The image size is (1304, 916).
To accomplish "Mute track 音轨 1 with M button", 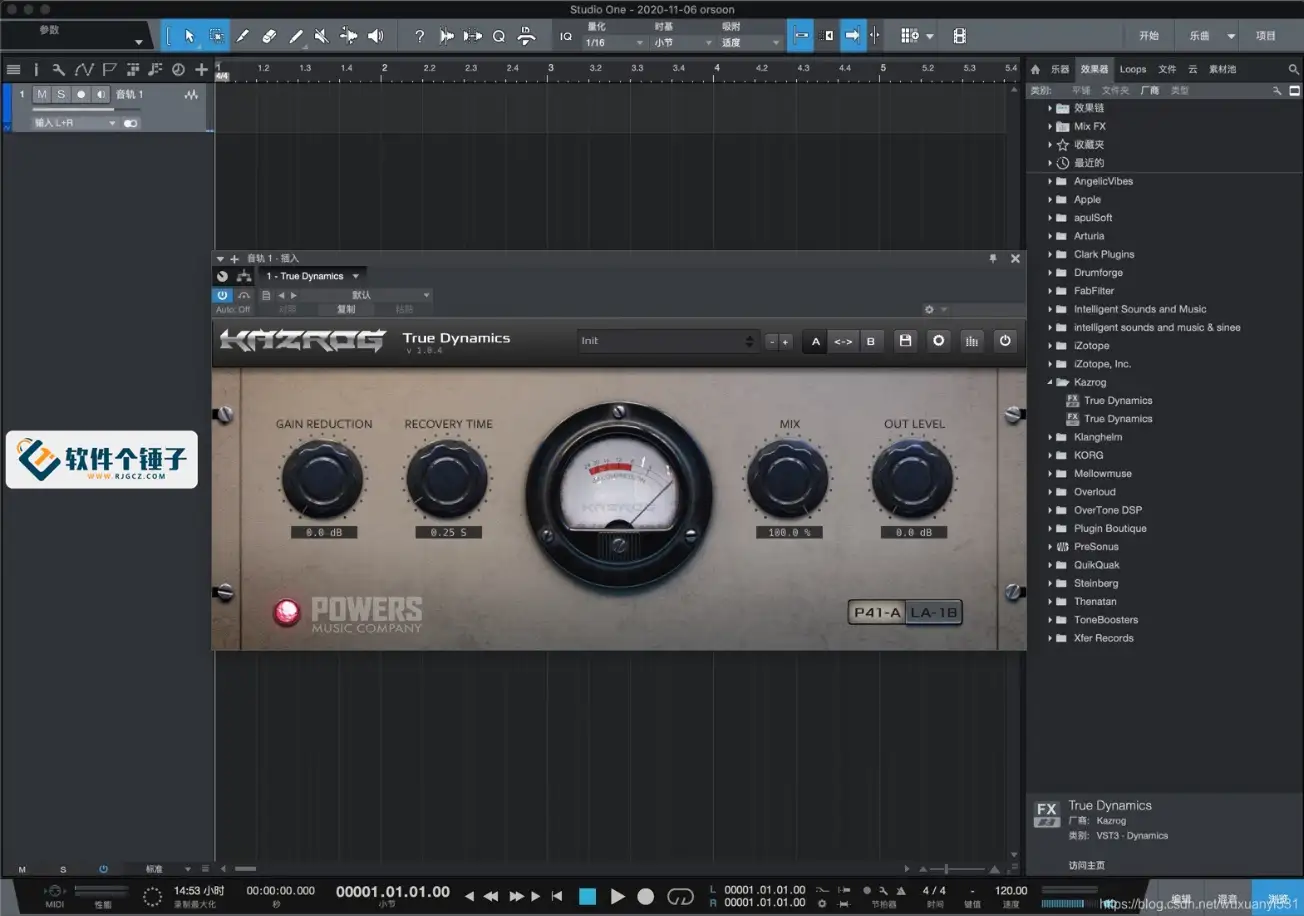I will [42, 94].
